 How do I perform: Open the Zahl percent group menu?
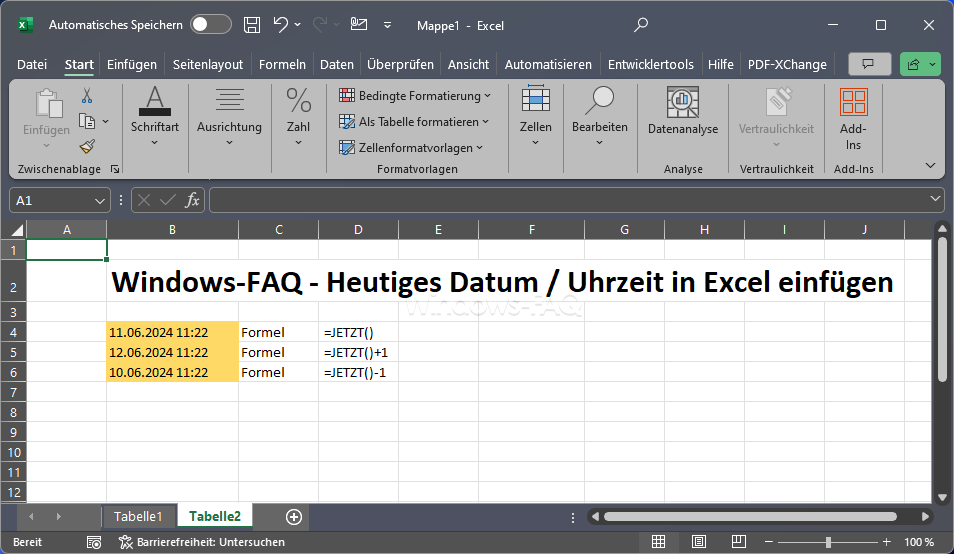click(x=298, y=117)
